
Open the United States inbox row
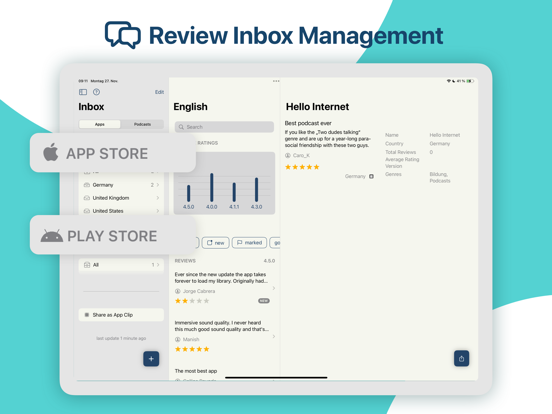pos(121,211)
